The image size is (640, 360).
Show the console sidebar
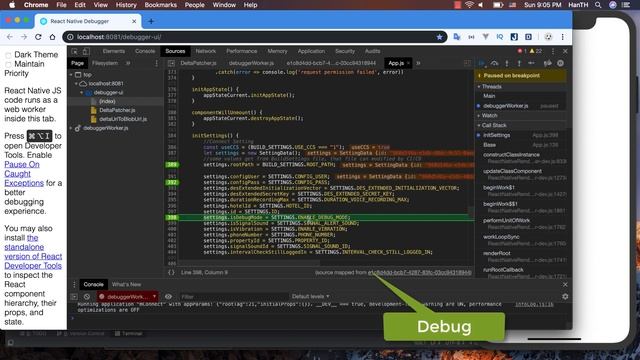click(x=74, y=297)
